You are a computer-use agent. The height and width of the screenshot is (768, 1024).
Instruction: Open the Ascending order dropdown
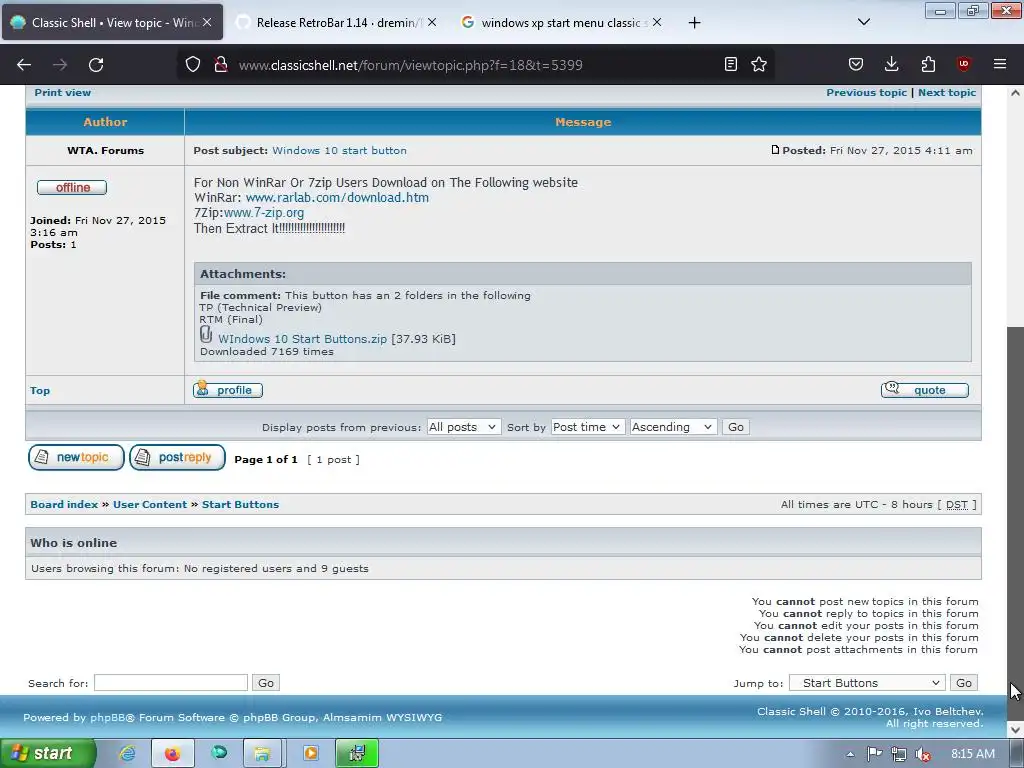pos(673,427)
